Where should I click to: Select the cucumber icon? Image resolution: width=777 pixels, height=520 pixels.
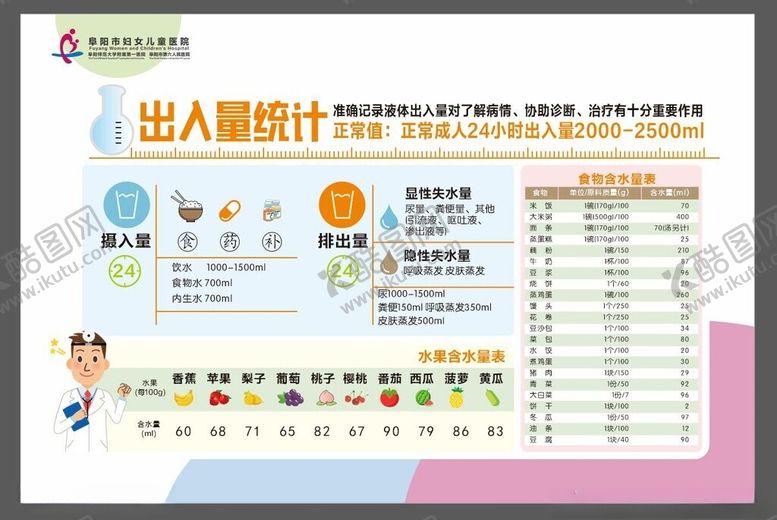[x=491, y=398]
